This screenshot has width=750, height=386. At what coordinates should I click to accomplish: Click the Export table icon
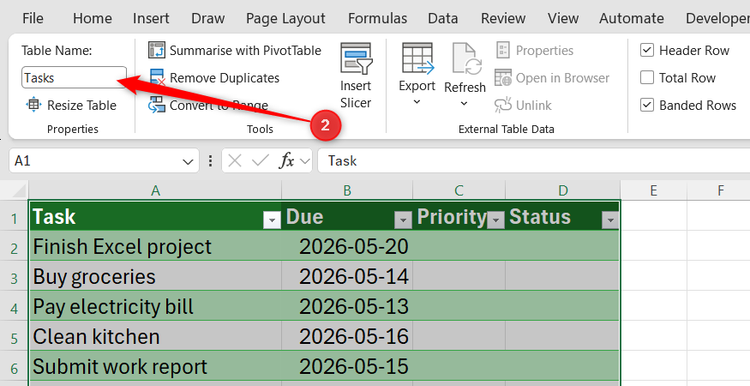pos(418,58)
